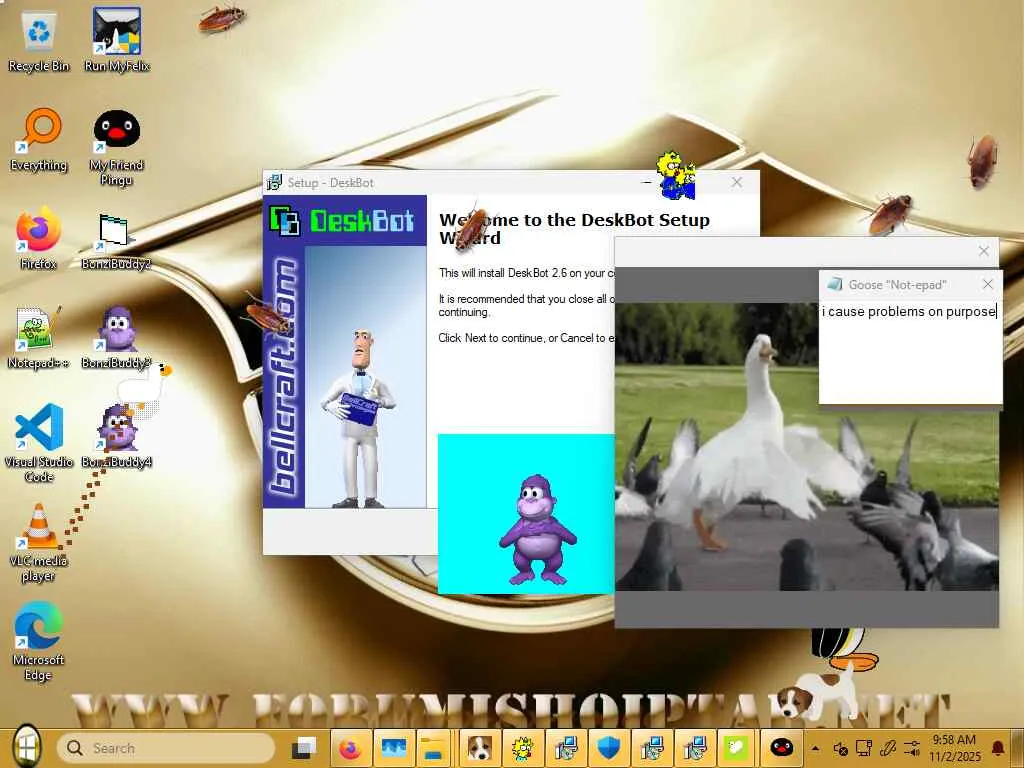This screenshot has height=768, width=1024.
Task: Open the BonziBuddy3 desktop shortcut
Action: click(x=116, y=338)
